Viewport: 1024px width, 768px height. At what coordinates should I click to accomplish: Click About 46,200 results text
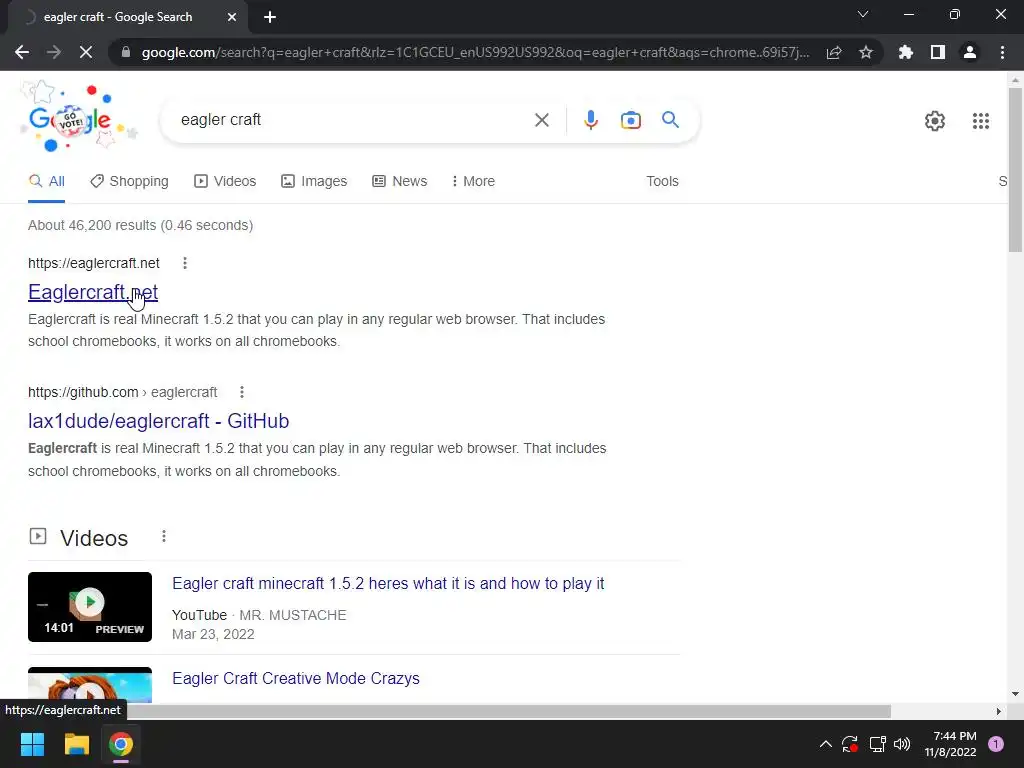[x=140, y=225]
